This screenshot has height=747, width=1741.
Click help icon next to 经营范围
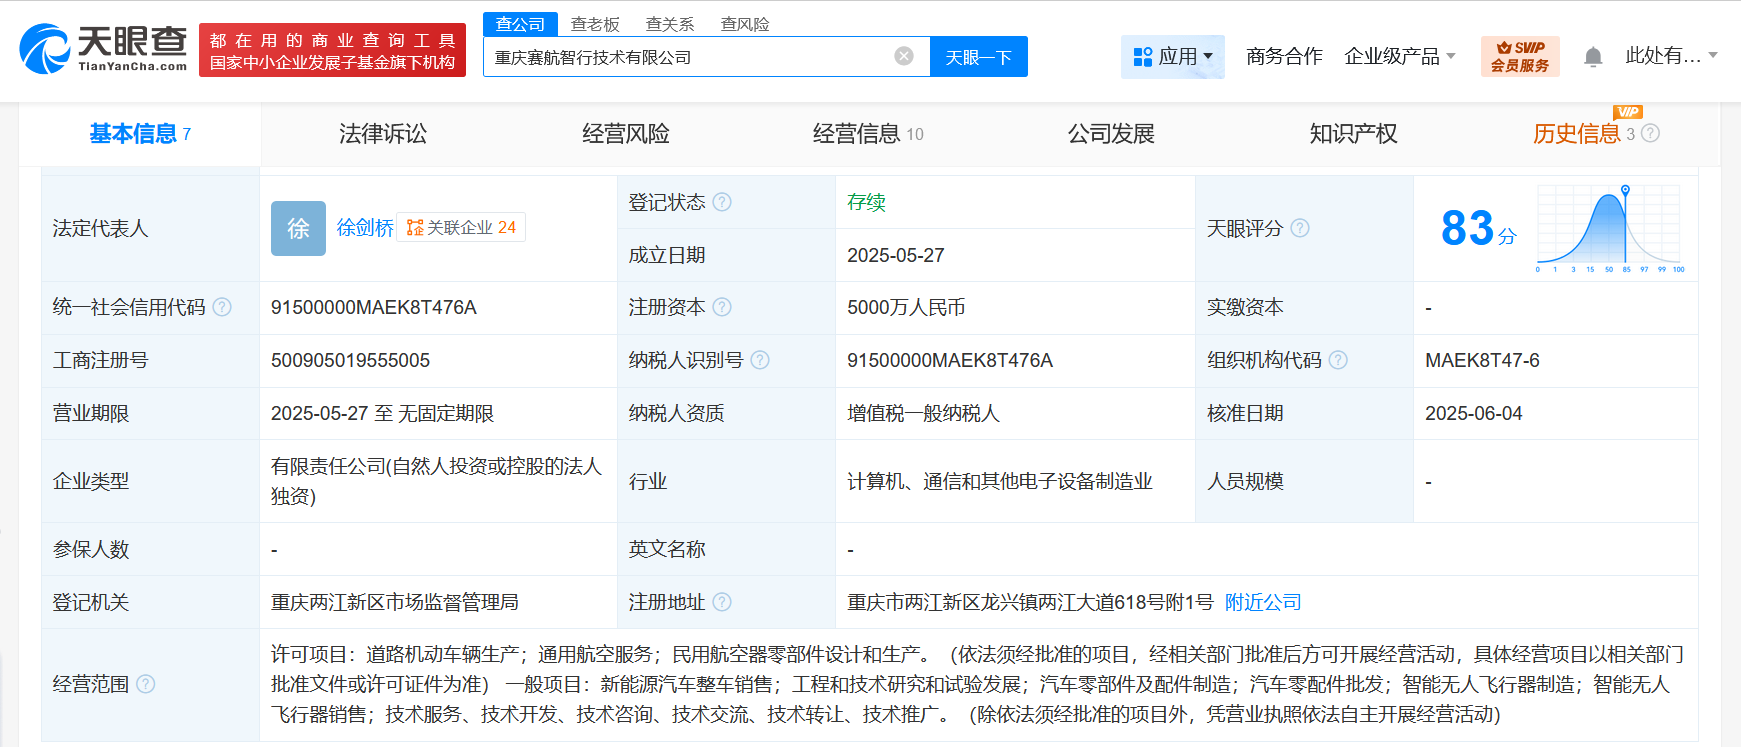(x=146, y=684)
